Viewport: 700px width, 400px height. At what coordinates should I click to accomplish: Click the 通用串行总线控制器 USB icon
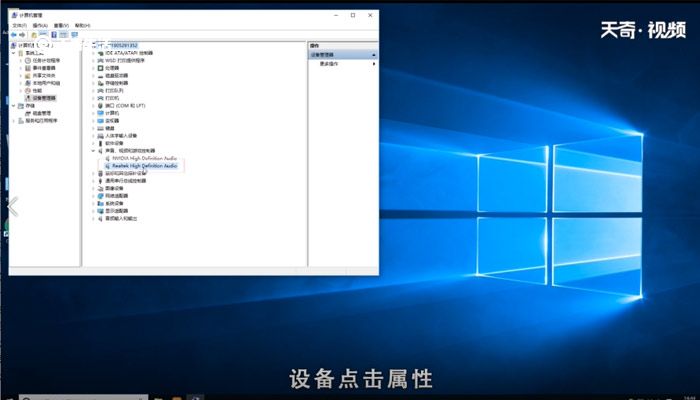[x=100, y=181]
